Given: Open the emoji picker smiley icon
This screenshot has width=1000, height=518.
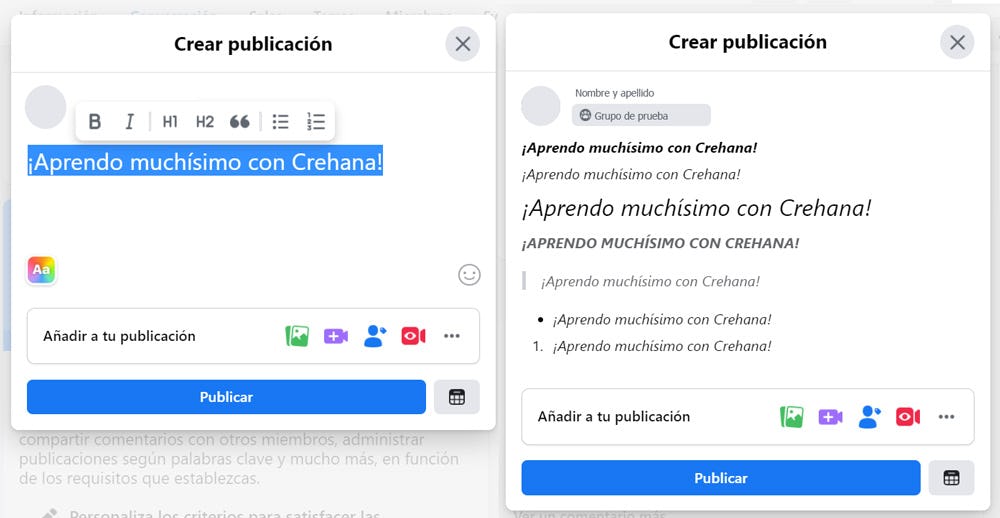Looking at the screenshot, I should (x=469, y=274).
